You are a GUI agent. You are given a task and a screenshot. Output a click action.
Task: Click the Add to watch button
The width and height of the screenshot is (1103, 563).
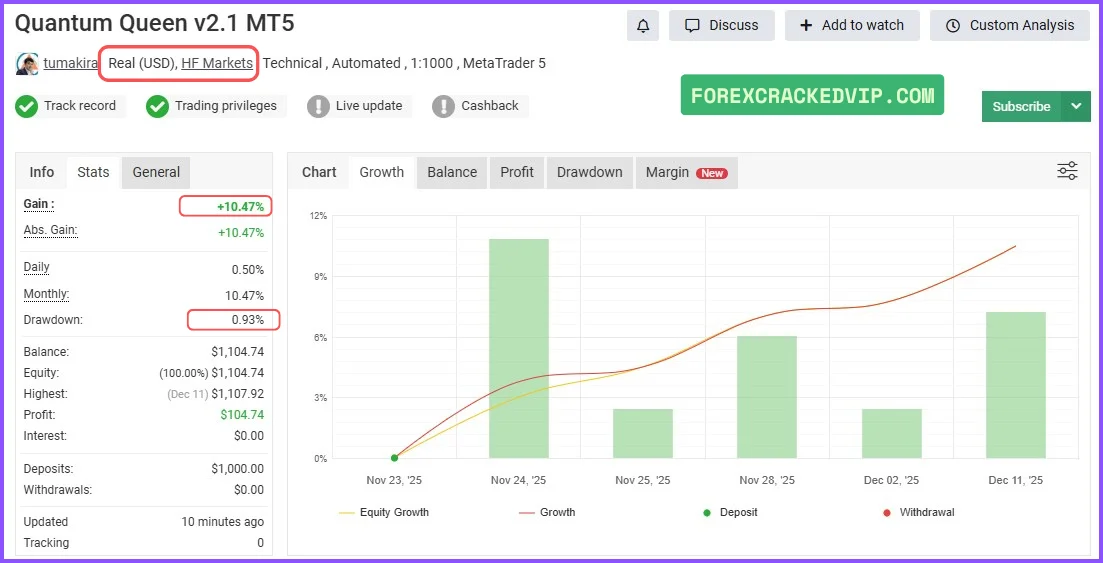pos(852,26)
